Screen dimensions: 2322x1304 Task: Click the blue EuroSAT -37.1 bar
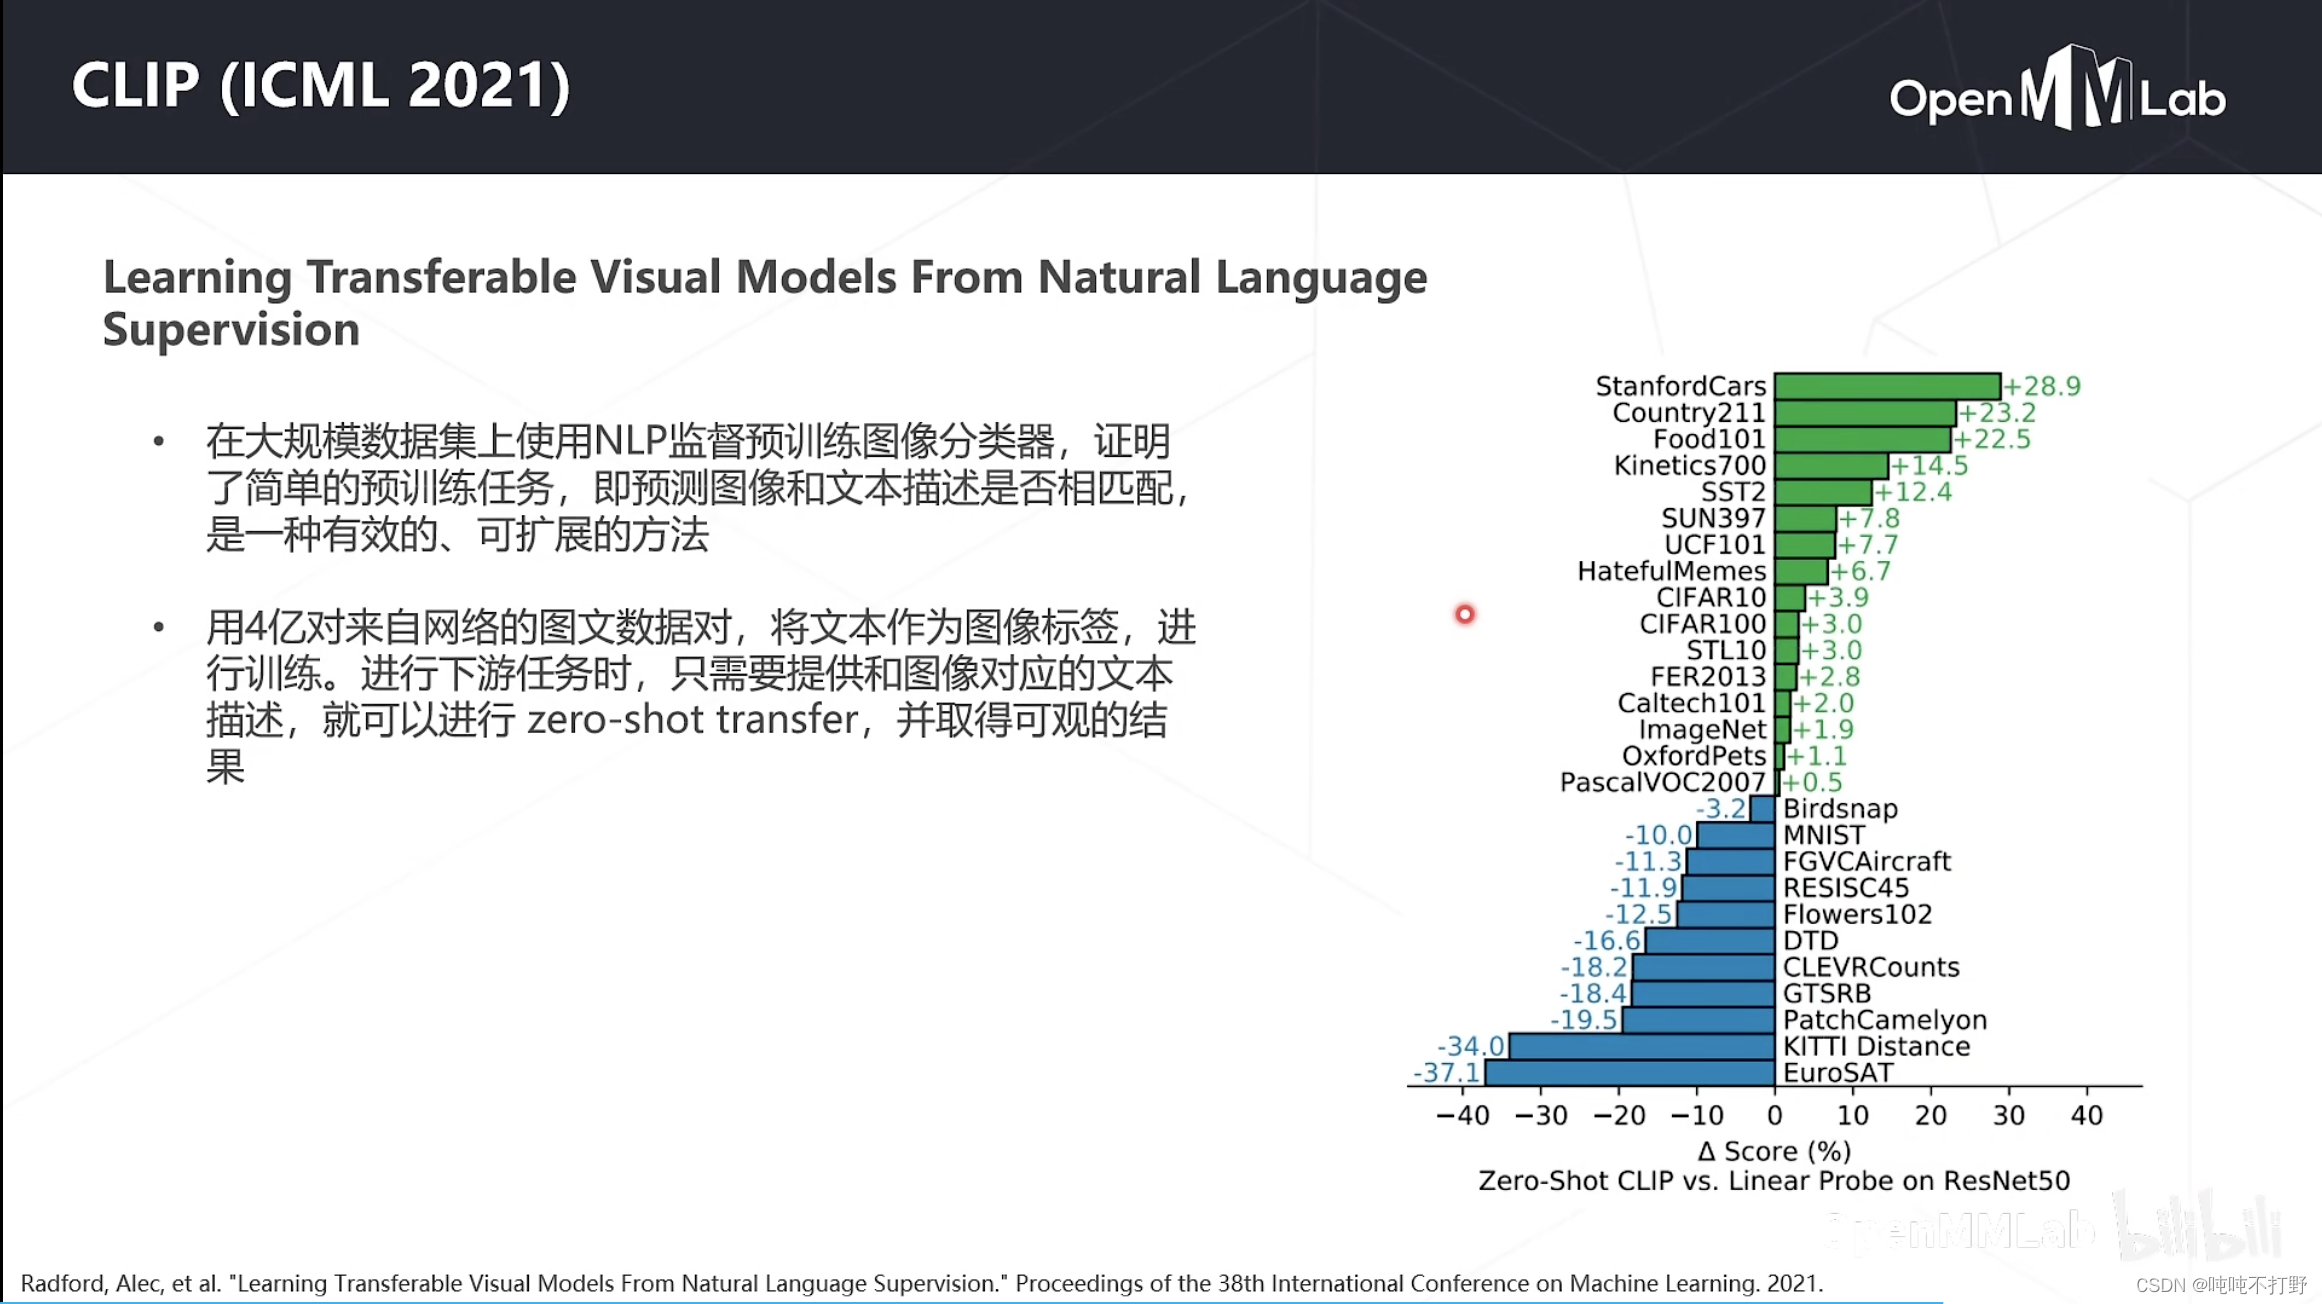coord(1630,1073)
